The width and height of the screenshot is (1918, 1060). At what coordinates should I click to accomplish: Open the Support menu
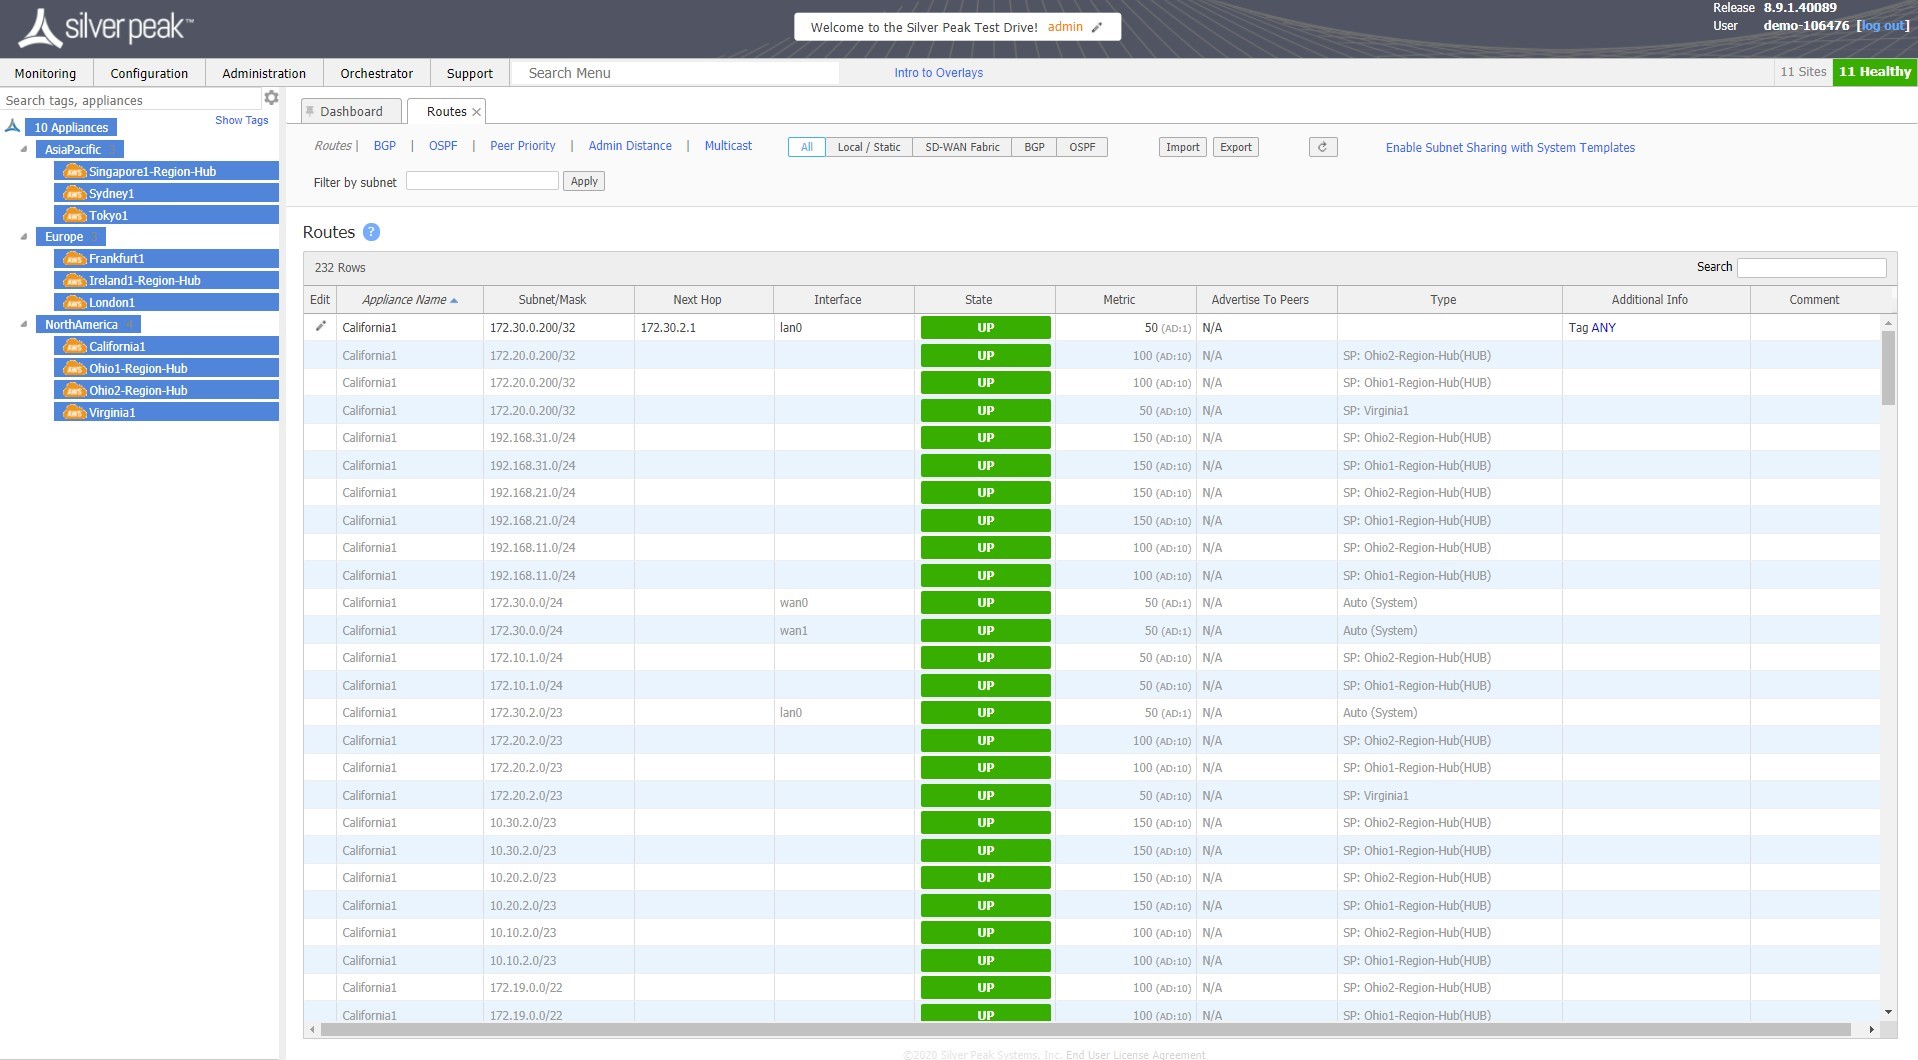coord(470,73)
